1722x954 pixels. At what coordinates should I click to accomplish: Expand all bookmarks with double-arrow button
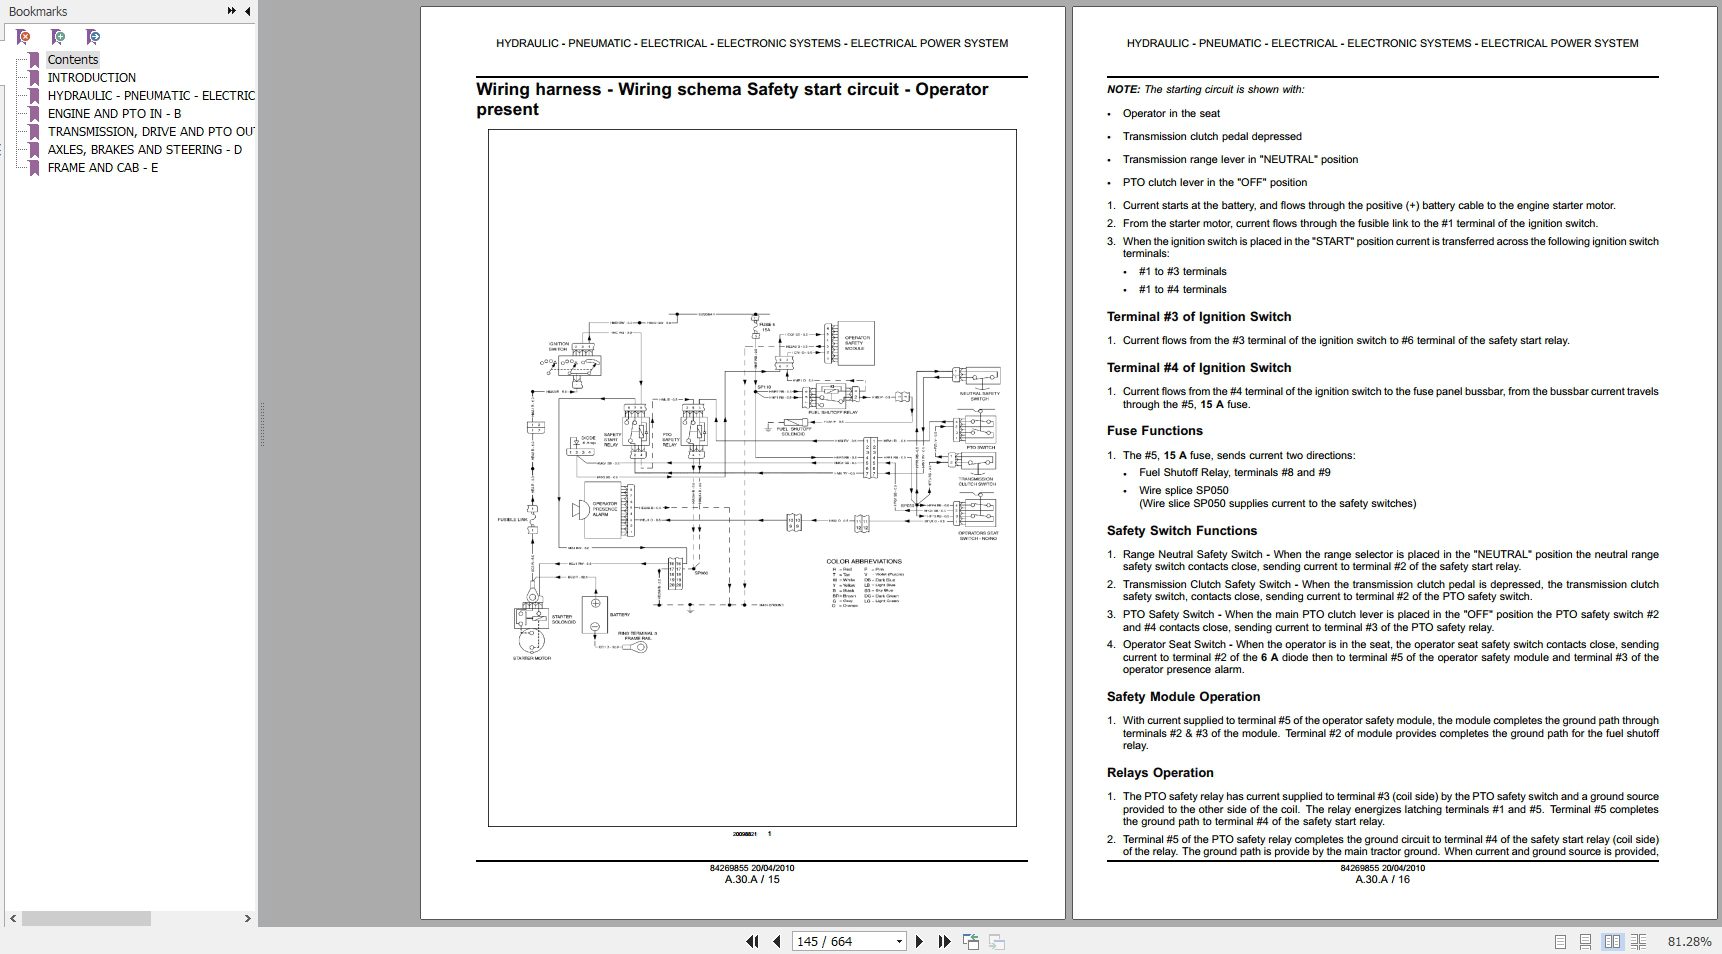click(x=231, y=11)
